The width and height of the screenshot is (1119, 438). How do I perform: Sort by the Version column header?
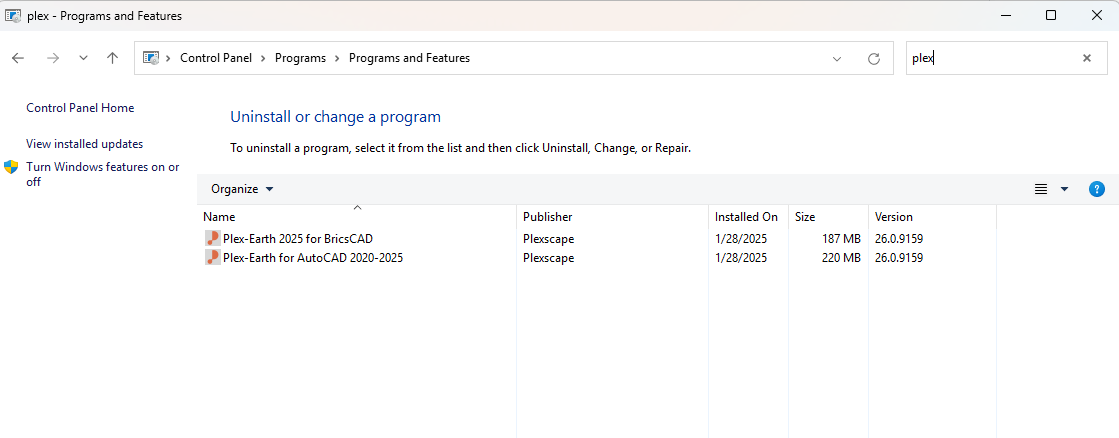932,217
